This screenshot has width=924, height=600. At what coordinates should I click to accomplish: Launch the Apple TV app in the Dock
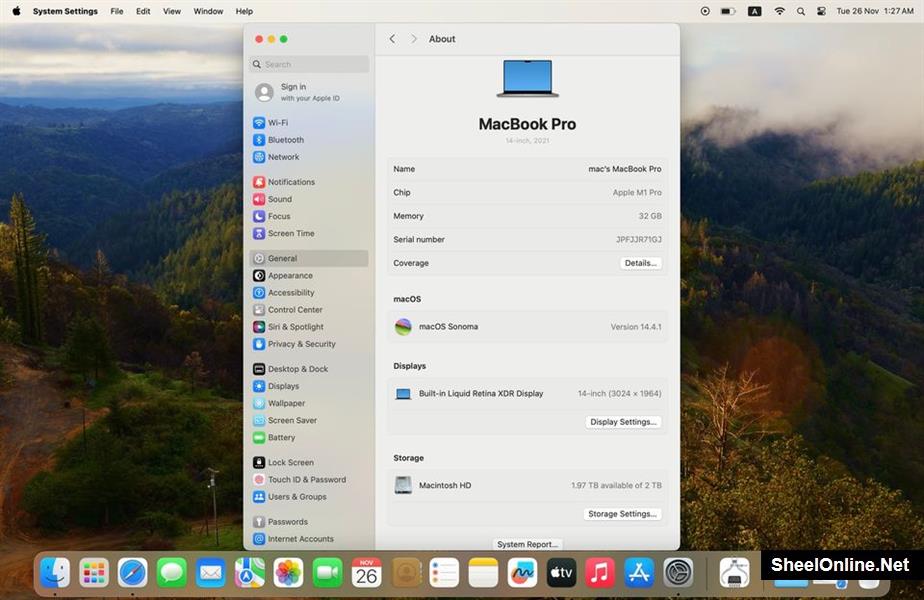561,573
